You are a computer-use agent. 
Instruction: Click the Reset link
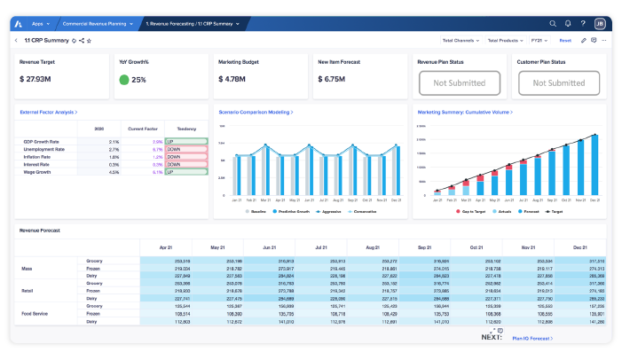pyautogui.click(x=565, y=40)
